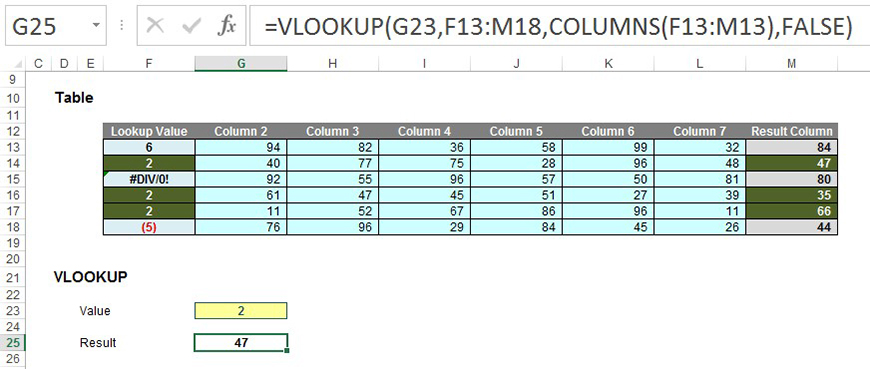
Task: Select result cell showing 84
Action: pos(792,147)
